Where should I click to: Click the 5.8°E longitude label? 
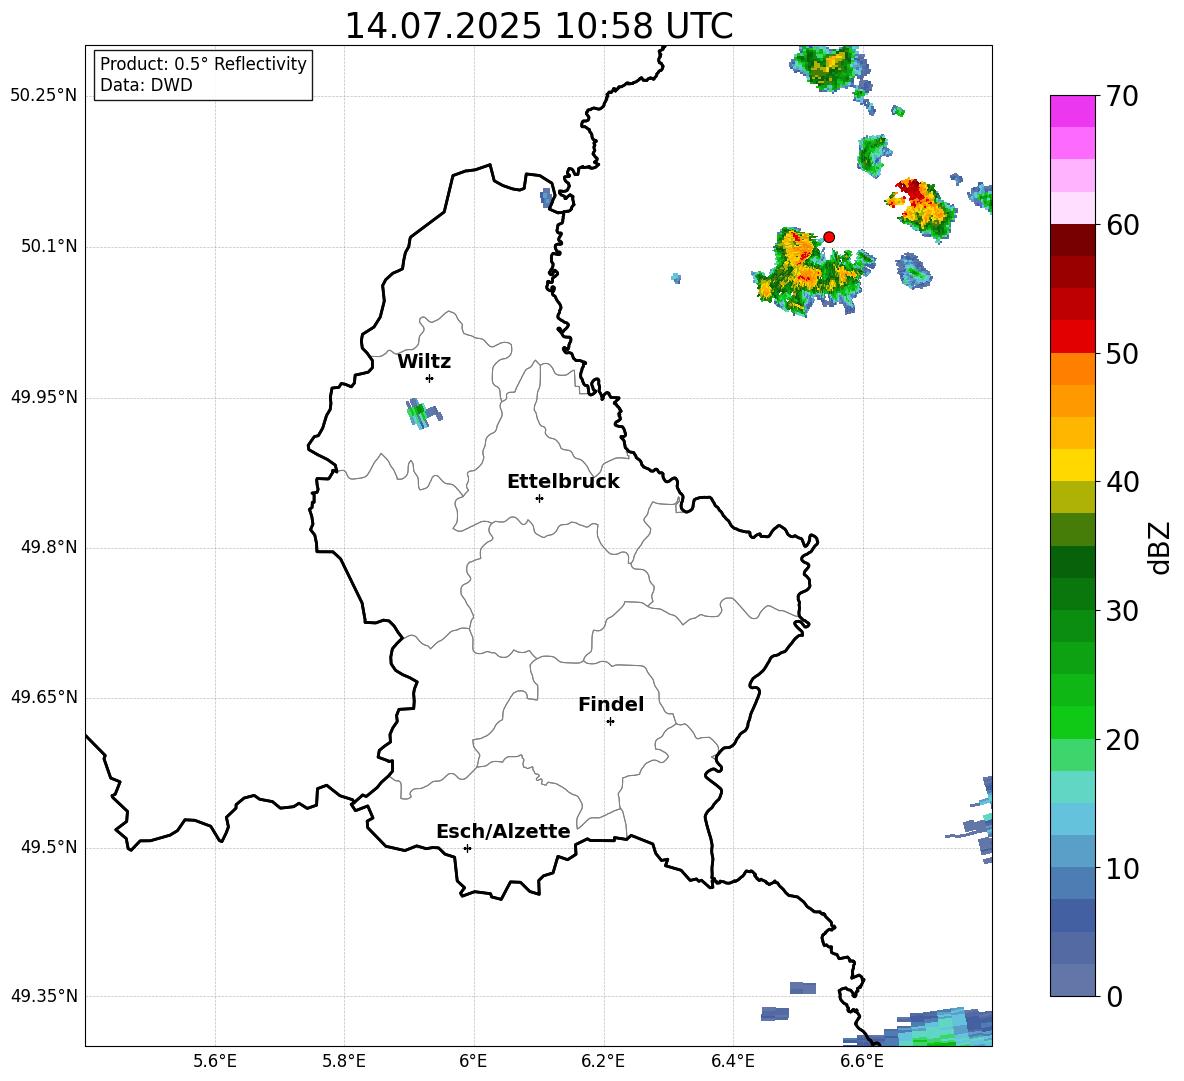(344, 1061)
